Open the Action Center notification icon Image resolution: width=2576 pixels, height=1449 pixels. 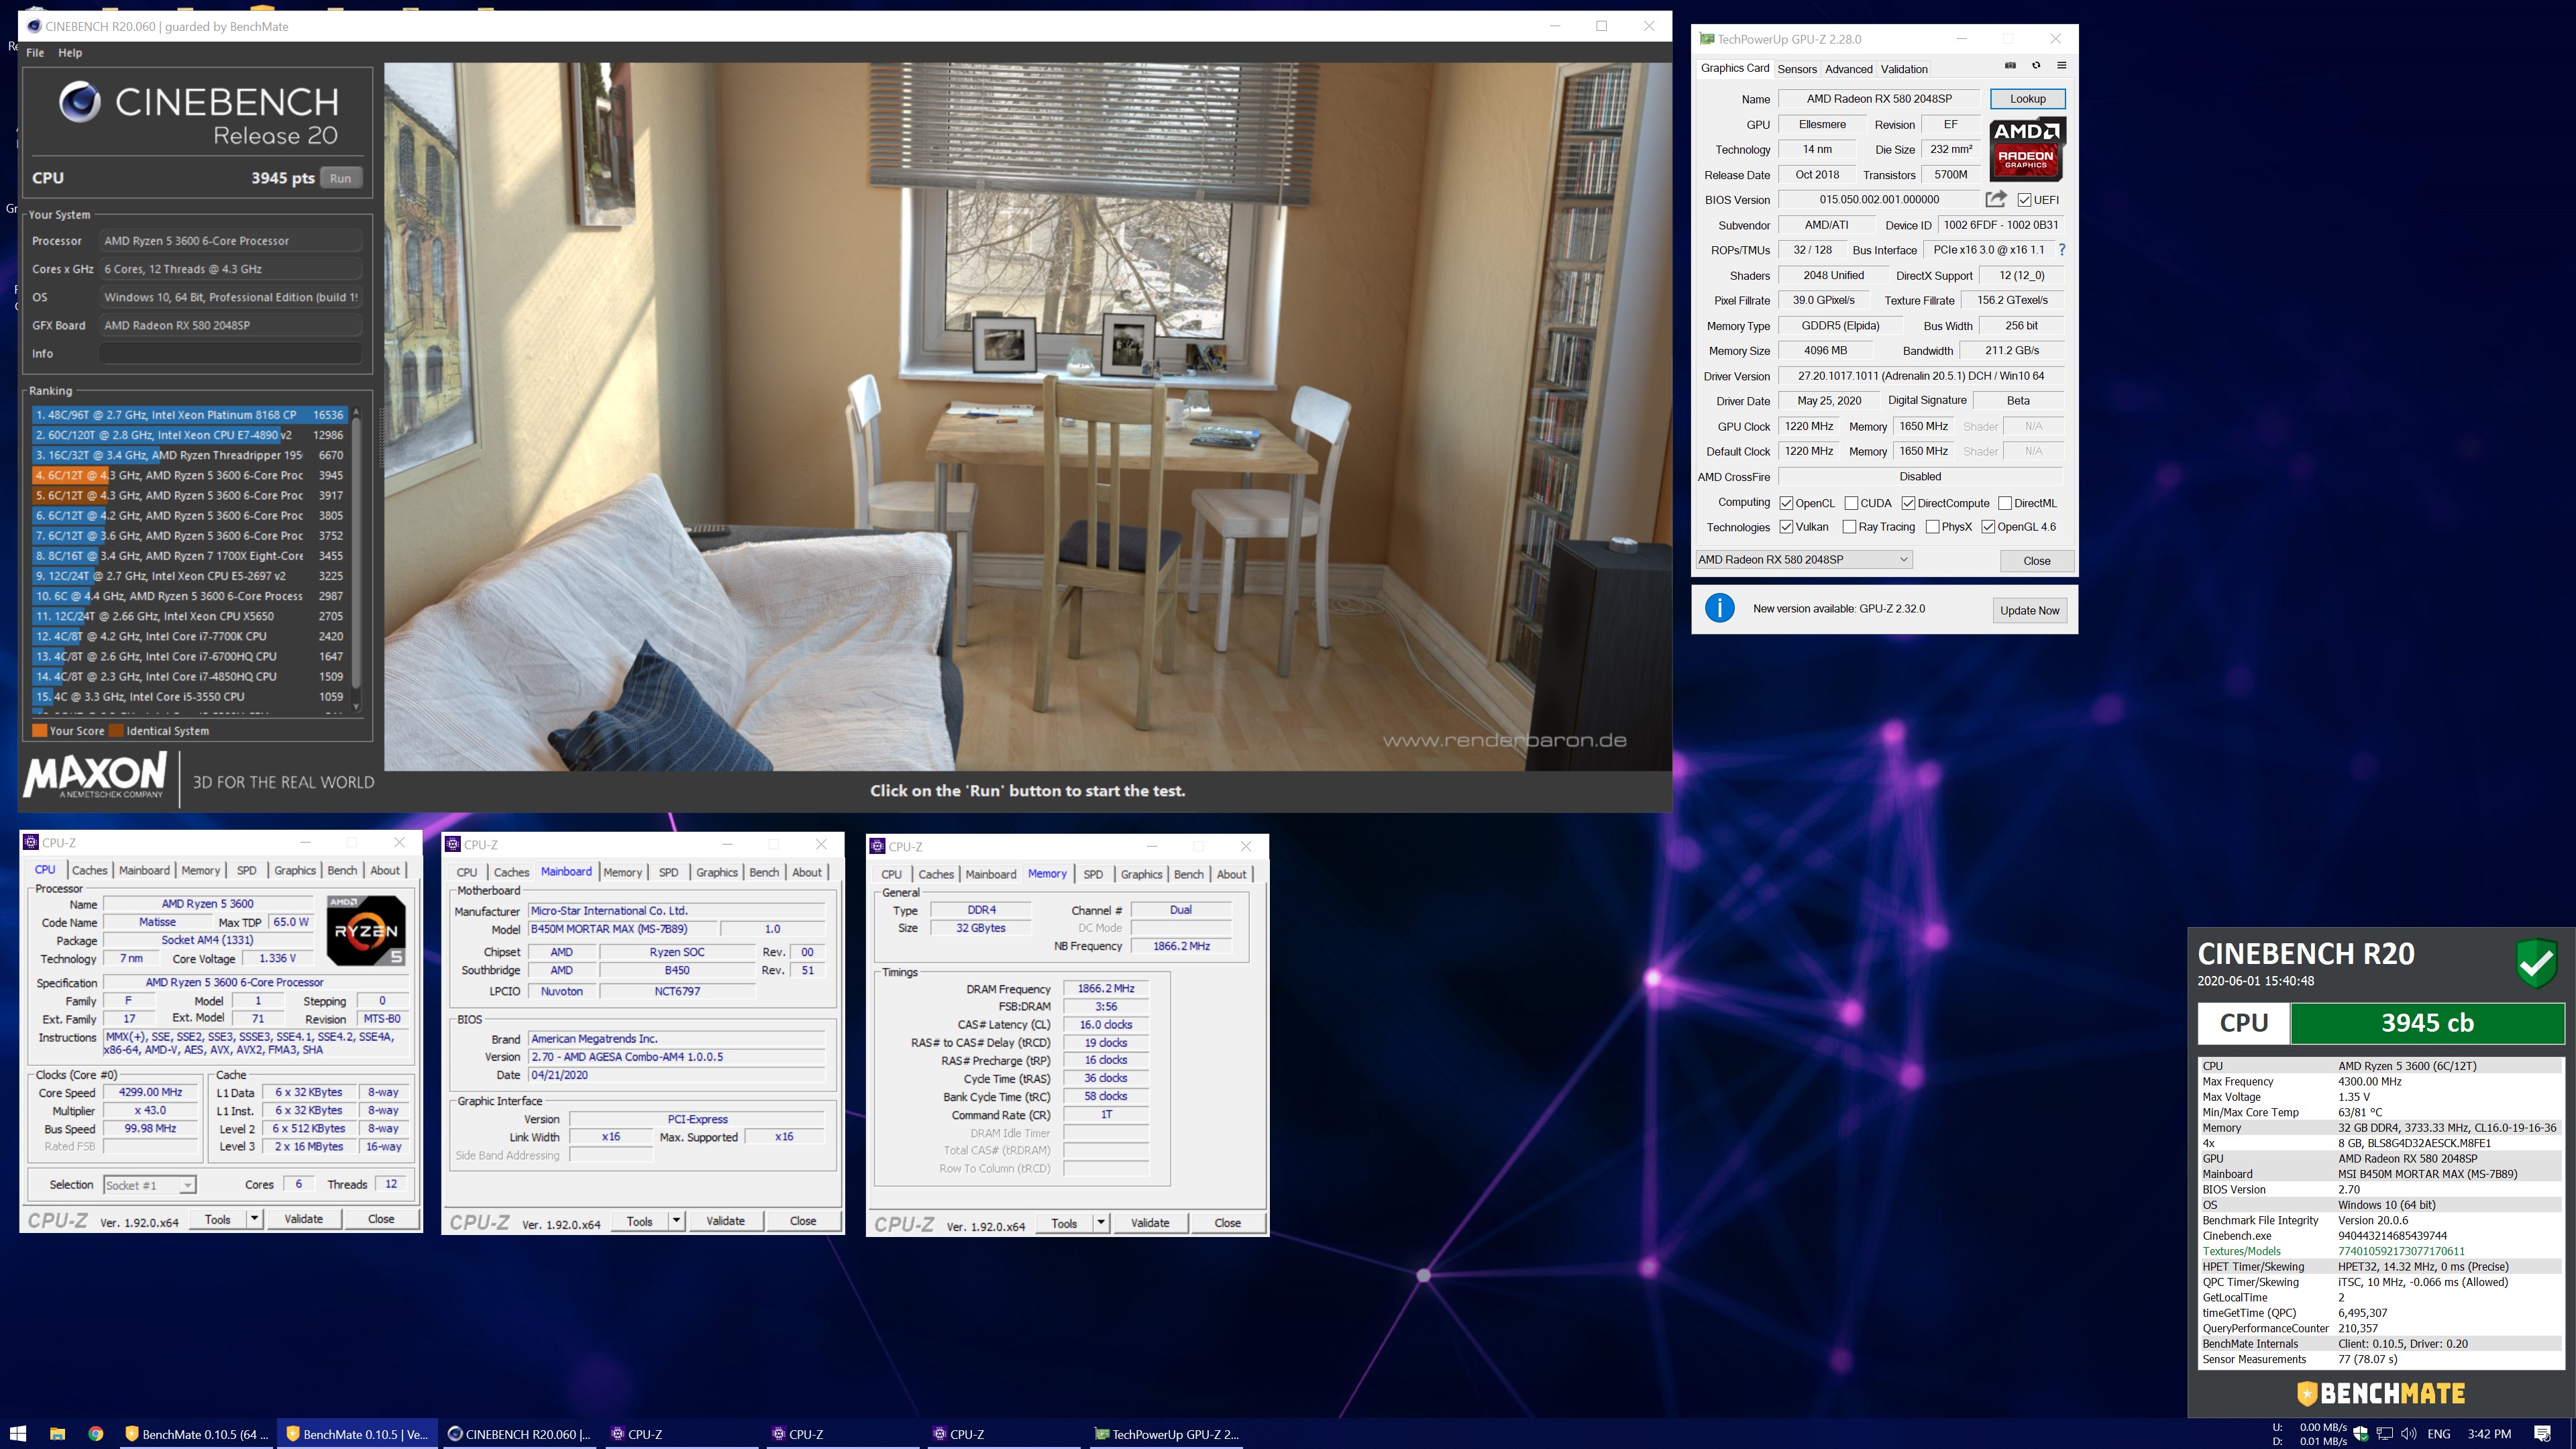point(2543,1433)
